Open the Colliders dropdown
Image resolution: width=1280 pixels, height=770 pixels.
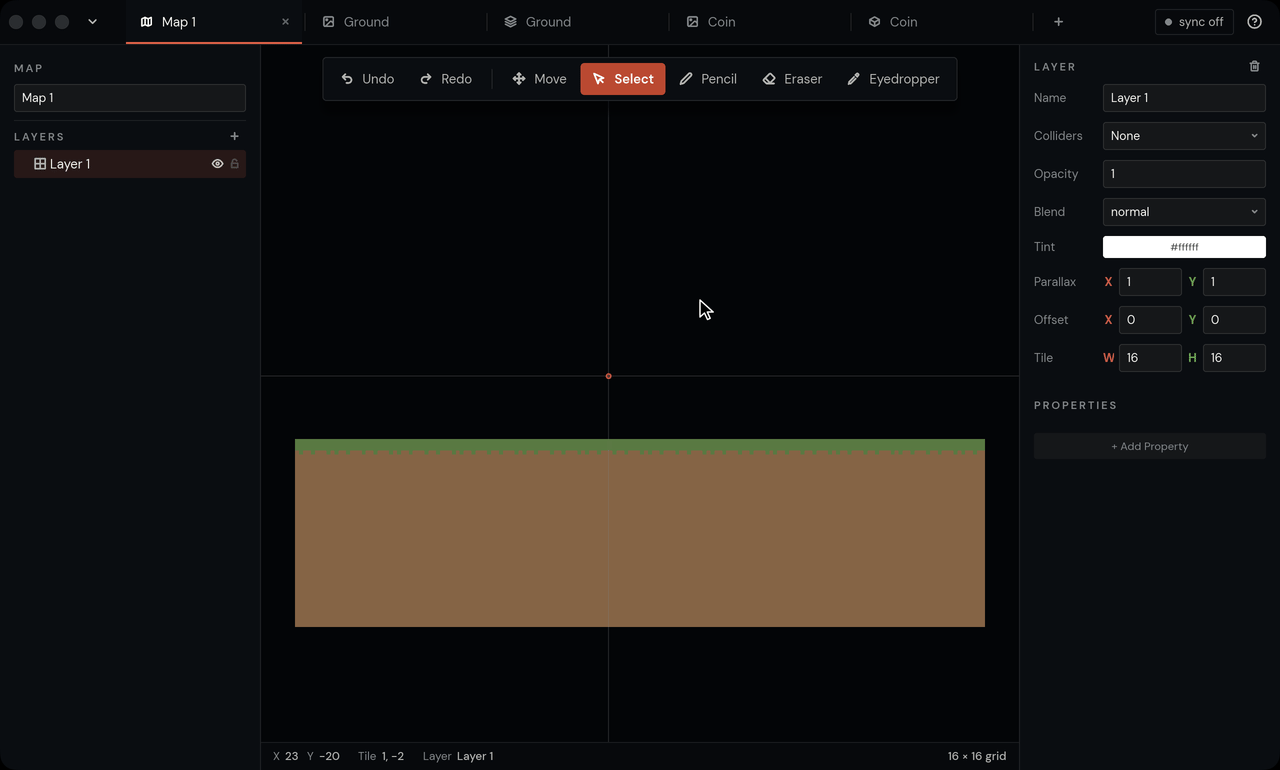pos(1184,136)
